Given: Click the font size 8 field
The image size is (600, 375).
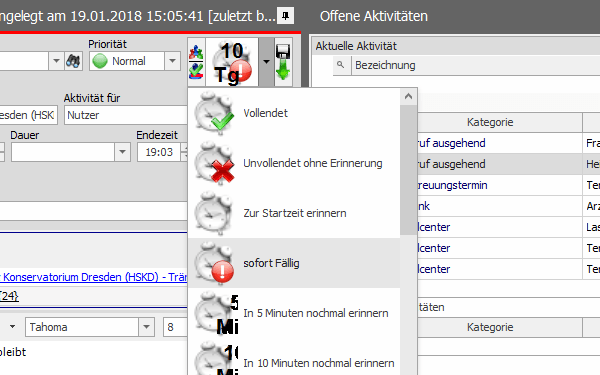Looking at the screenshot, I should coord(175,327).
